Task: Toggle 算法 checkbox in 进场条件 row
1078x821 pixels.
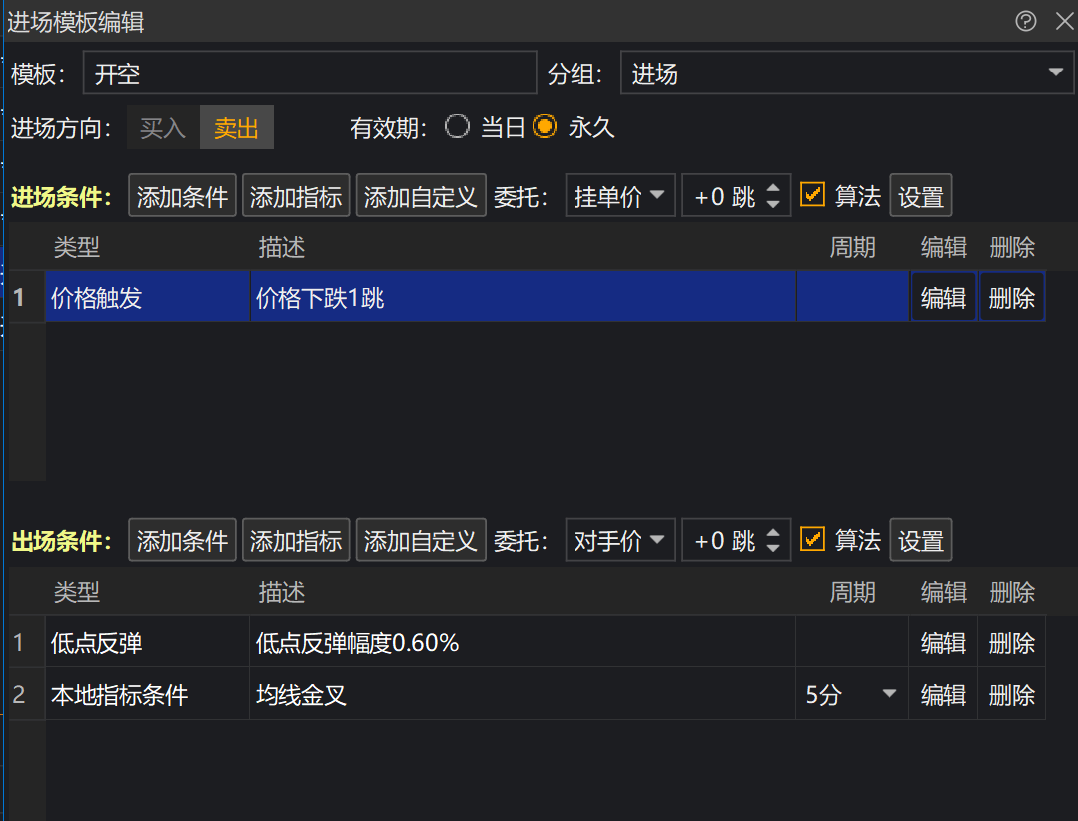Action: (x=813, y=195)
